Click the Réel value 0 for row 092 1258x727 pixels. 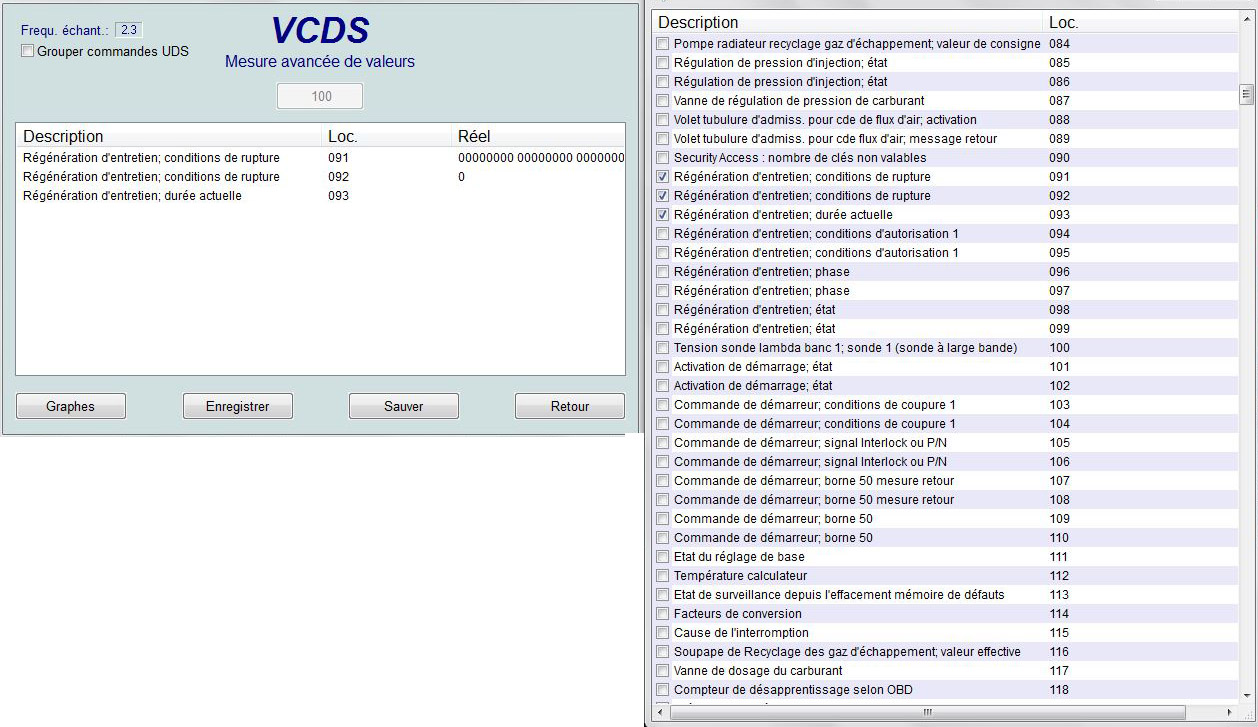[x=462, y=177]
